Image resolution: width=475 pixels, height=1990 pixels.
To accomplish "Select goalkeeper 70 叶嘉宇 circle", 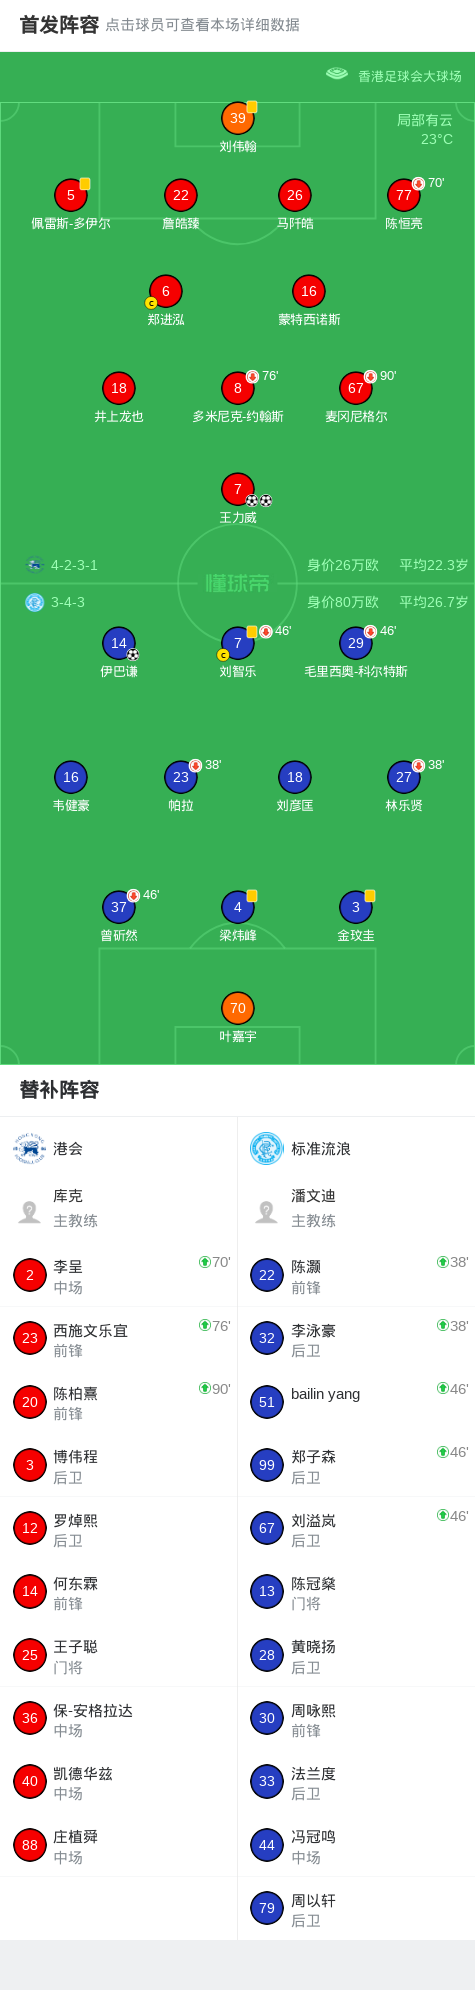I will 238,1008.
